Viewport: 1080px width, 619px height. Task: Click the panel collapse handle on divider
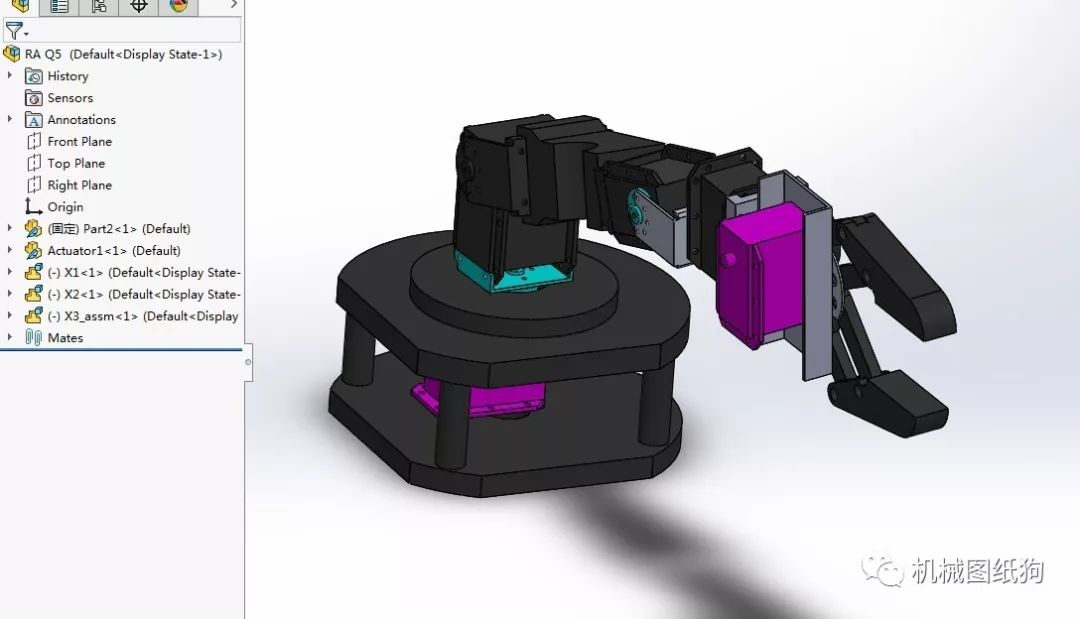click(x=248, y=362)
